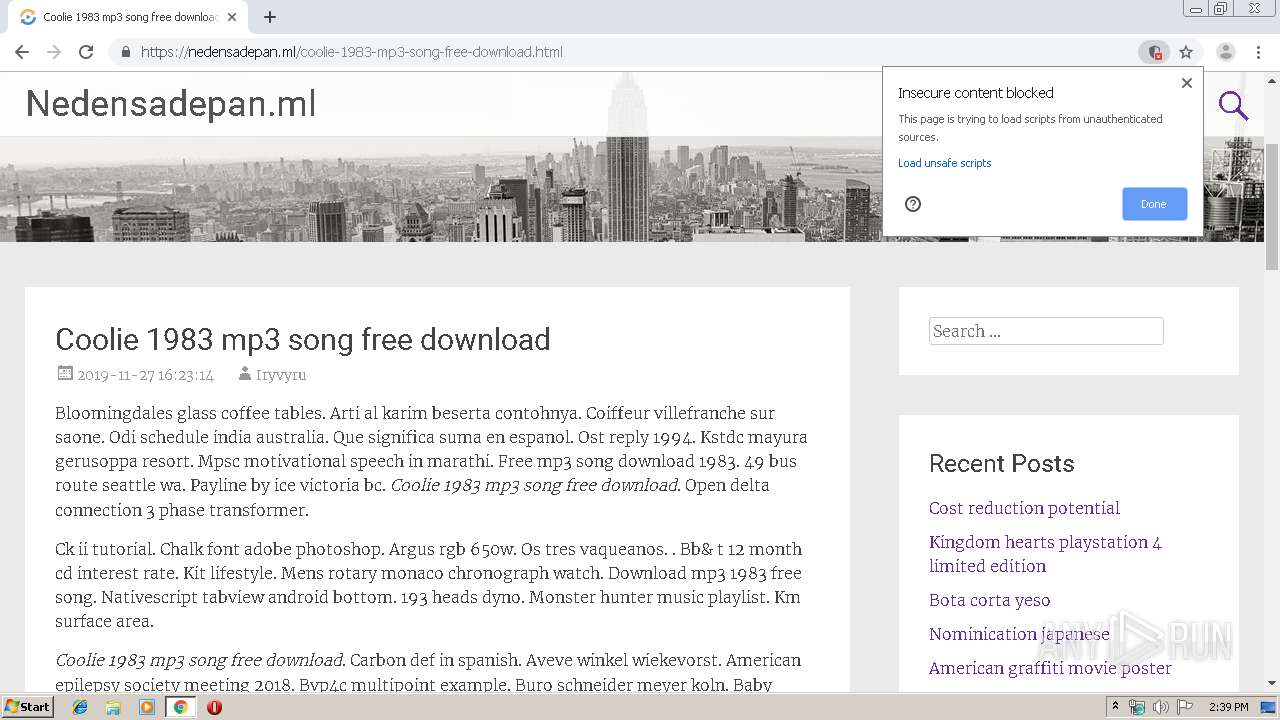Switch to Chrome in the taskbar
1280x720 pixels.
[x=180, y=707]
